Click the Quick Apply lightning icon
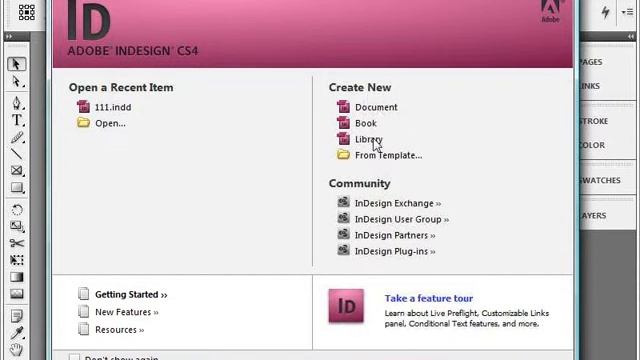 (x=605, y=12)
